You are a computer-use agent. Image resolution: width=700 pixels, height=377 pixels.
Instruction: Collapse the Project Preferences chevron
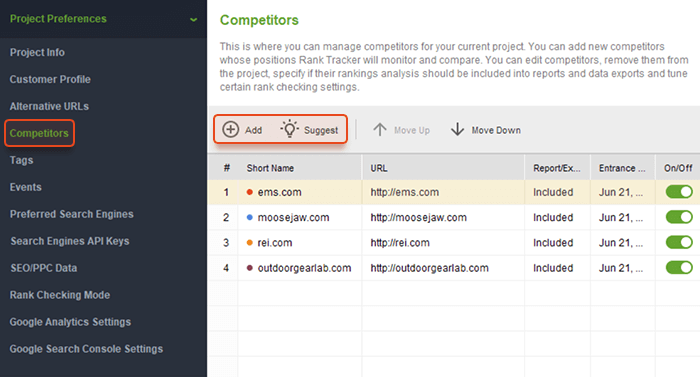[x=193, y=20]
